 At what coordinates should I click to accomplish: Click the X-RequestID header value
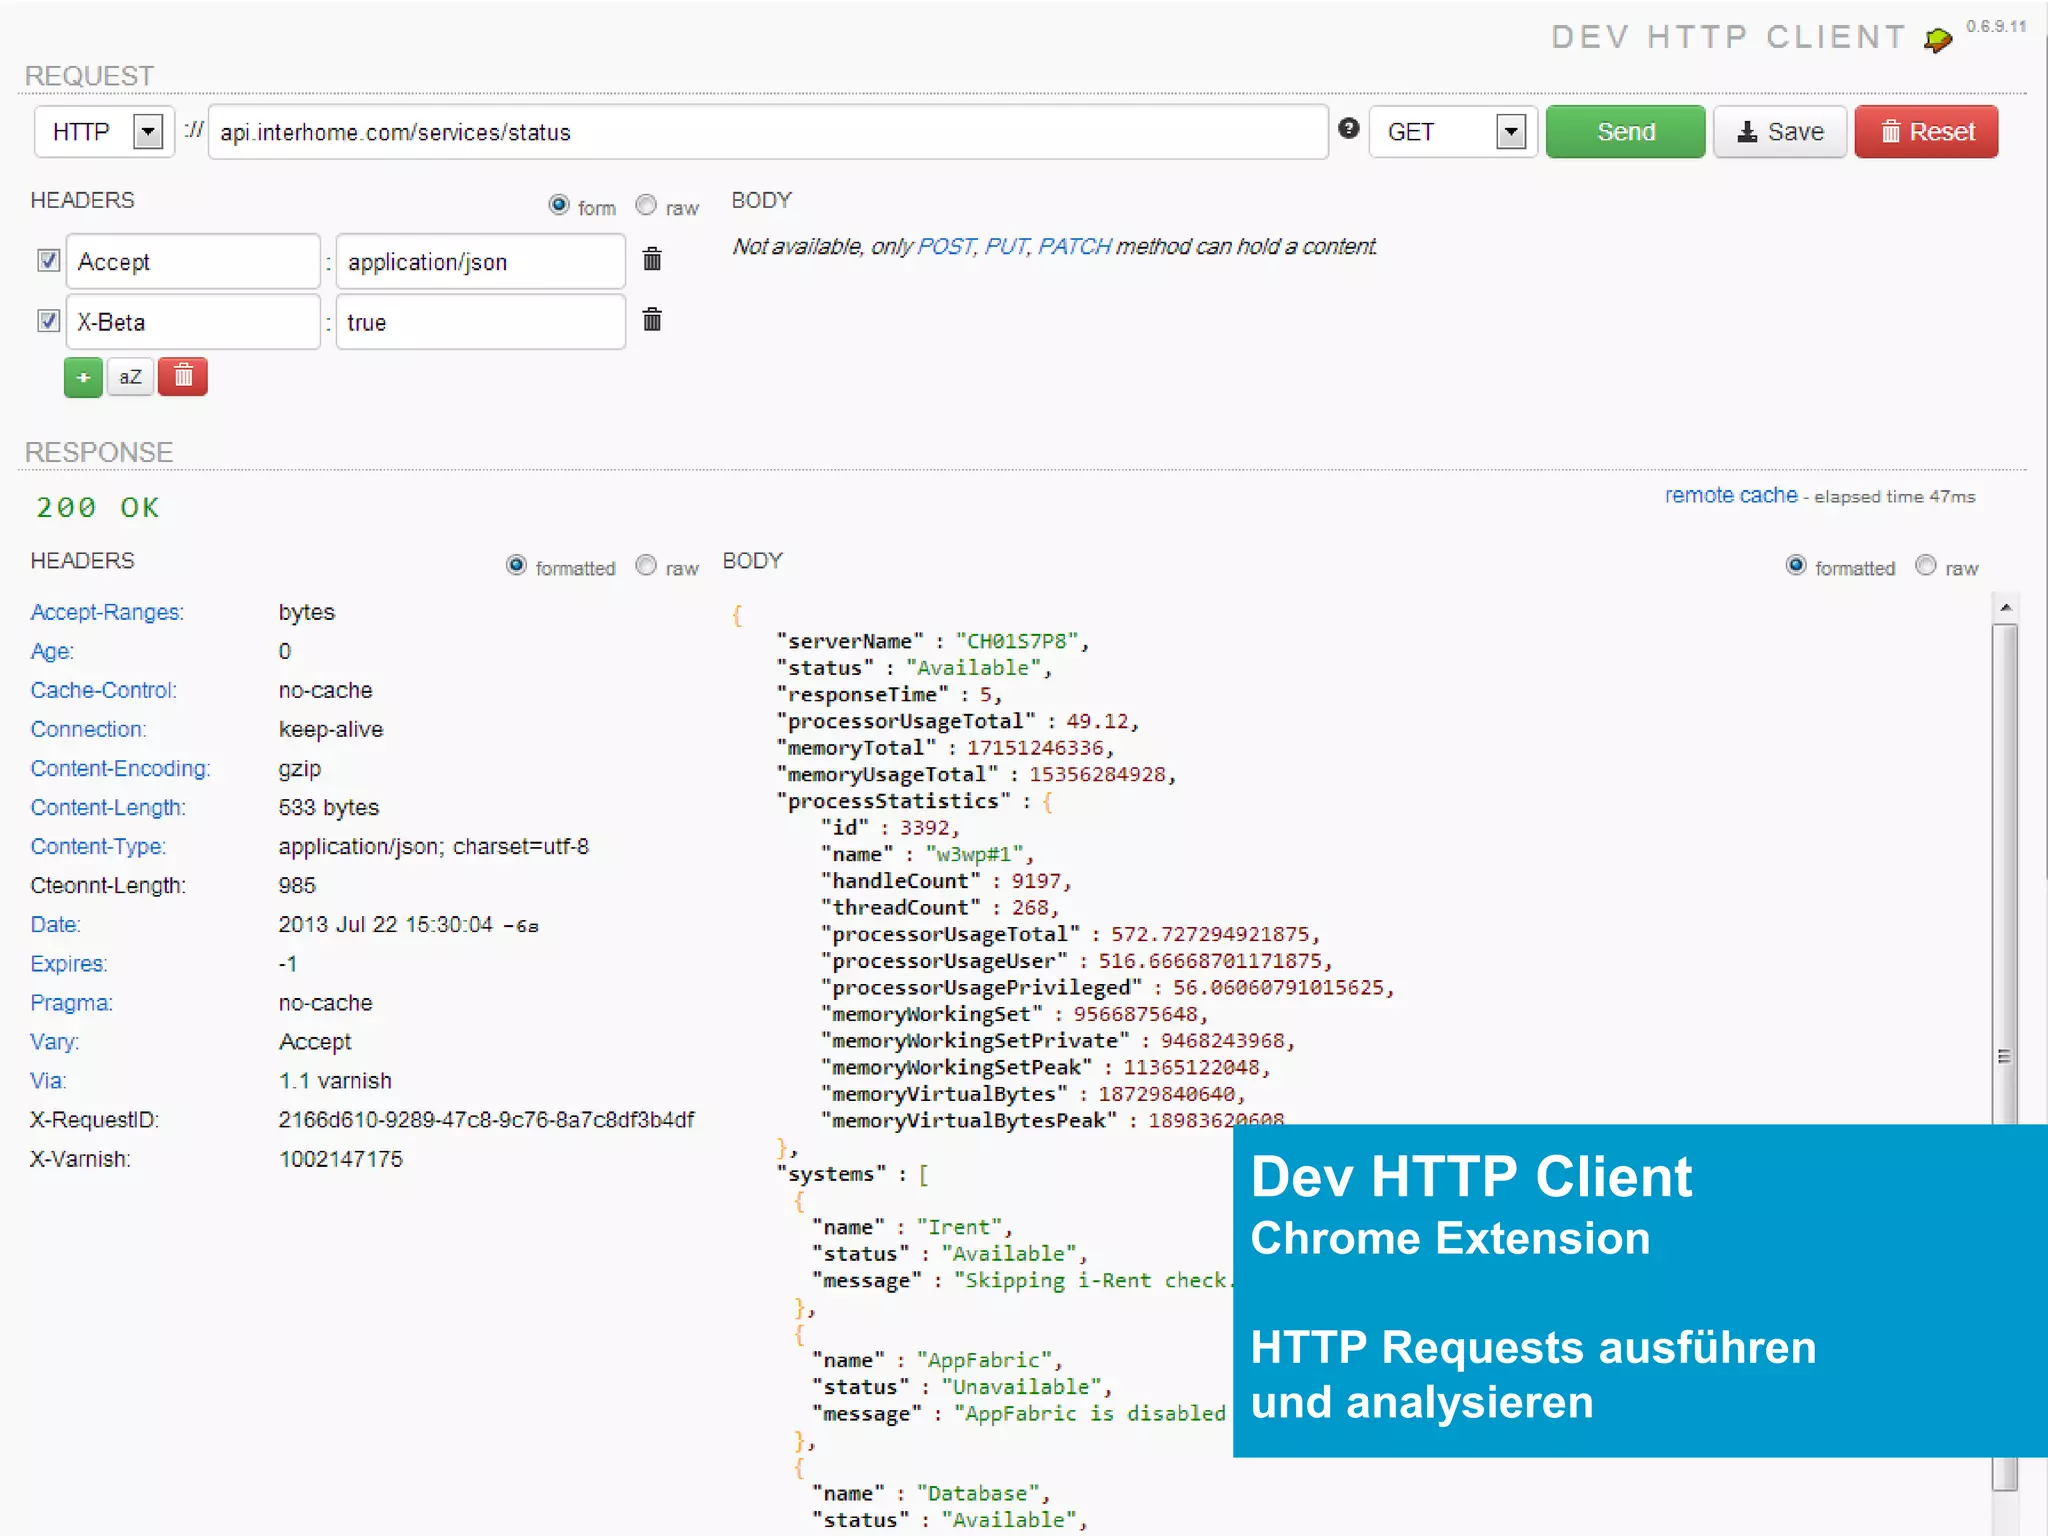[x=486, y=1119]
